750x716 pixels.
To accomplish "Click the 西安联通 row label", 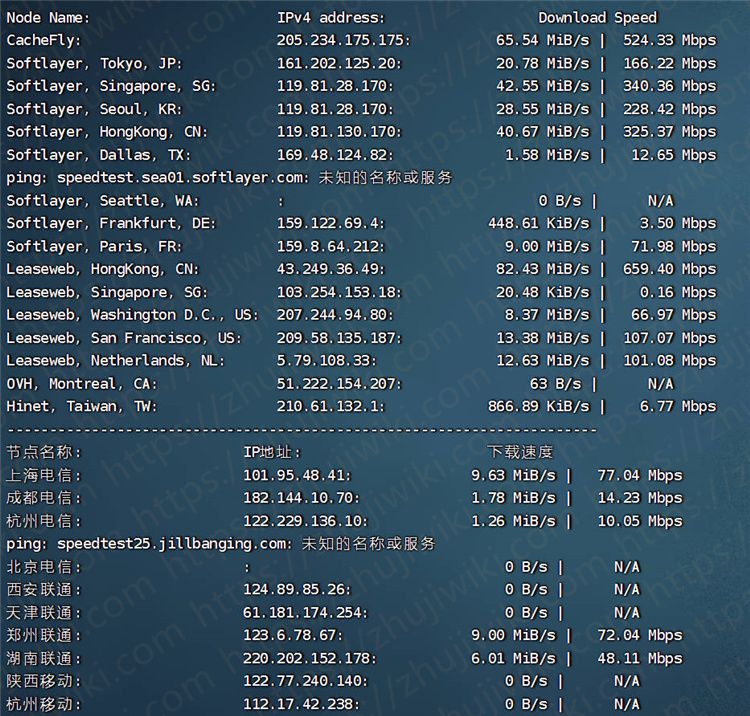I will click(x=44, y=590).
